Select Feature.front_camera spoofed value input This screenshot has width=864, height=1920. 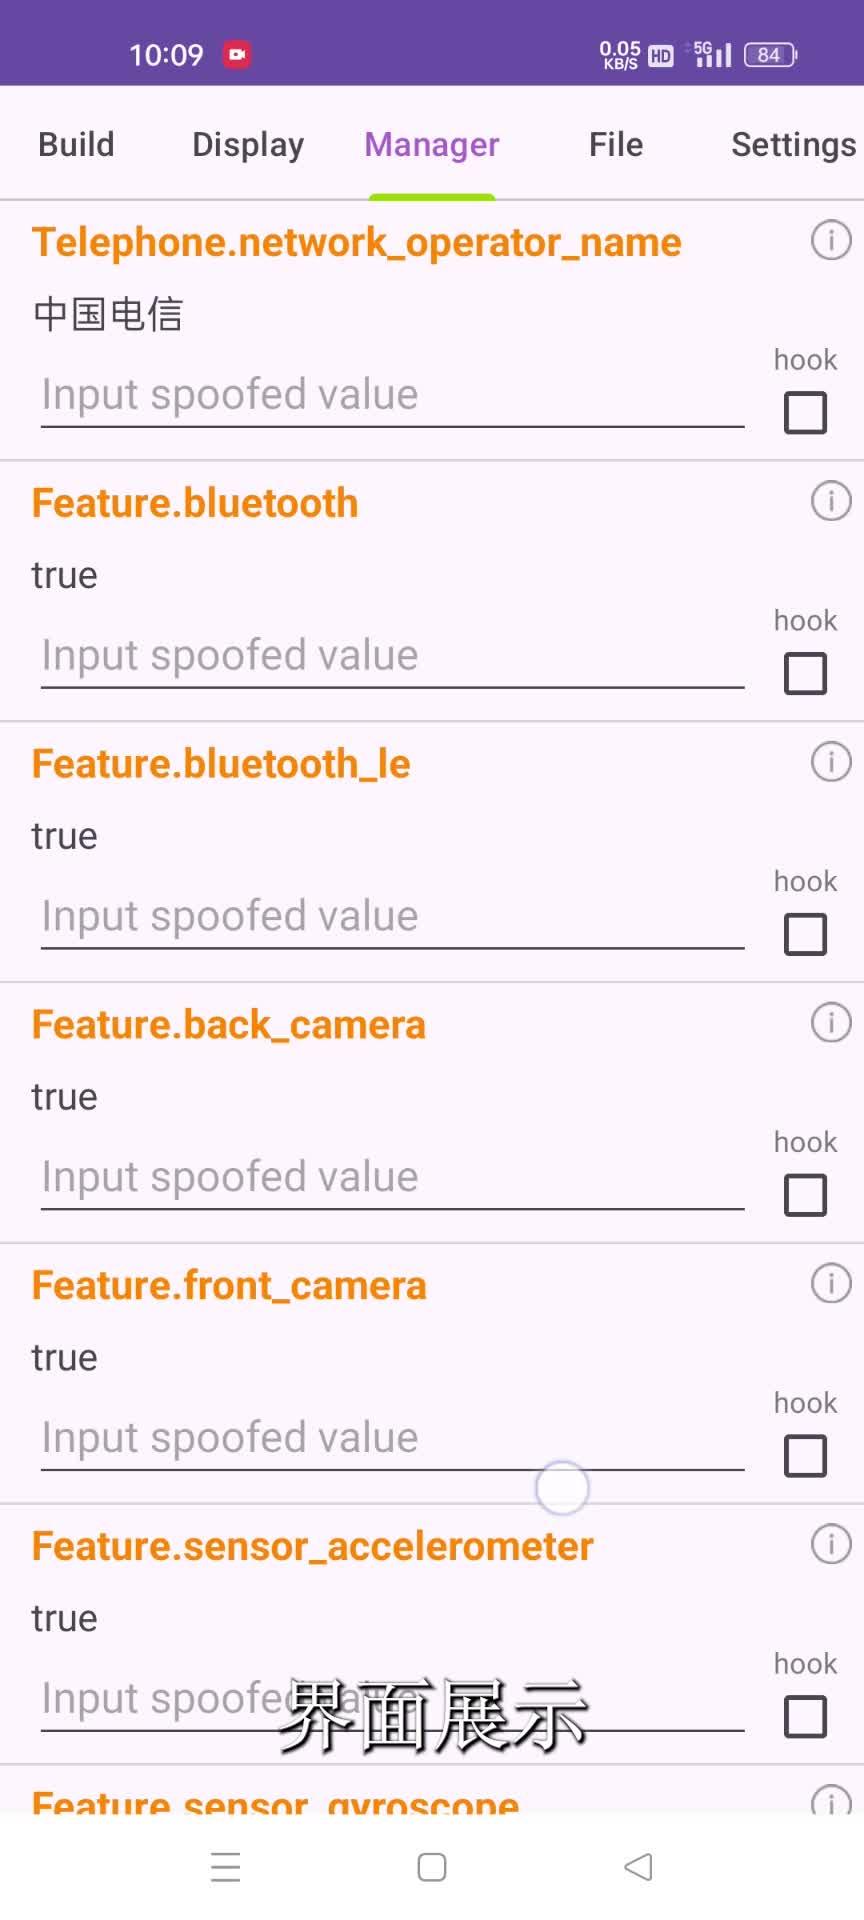pos(392,1438)
